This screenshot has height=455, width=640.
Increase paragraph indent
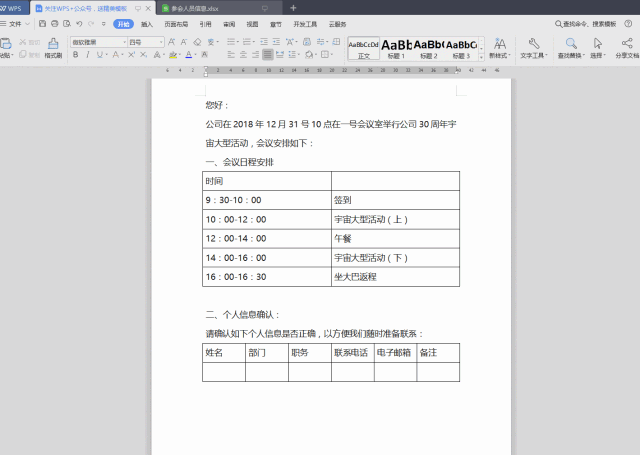coord(276,42)
